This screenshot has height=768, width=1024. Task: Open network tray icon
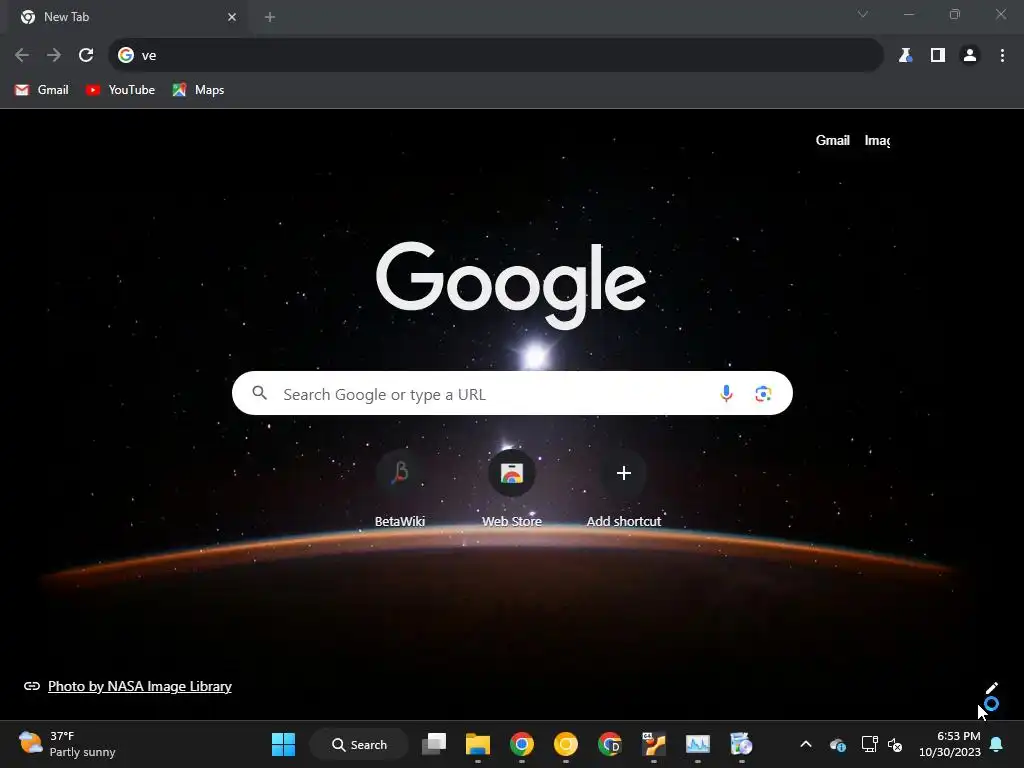pyautogui.click(x=869, y=744)
